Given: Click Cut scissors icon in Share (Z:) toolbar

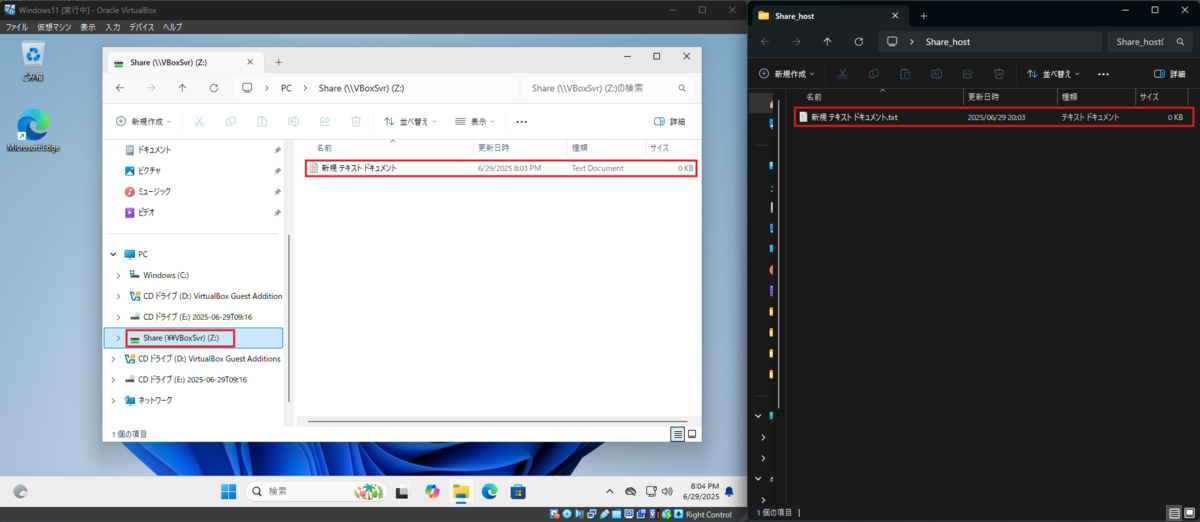Looking at the screenshot, I should click(x=199, y=121).
